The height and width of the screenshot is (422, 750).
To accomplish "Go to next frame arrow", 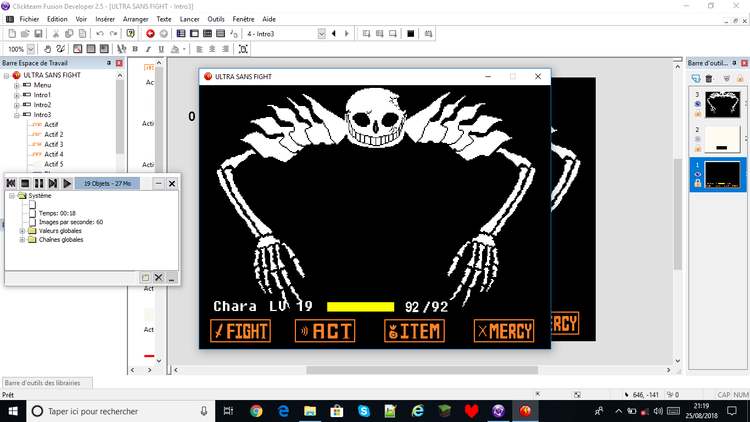I will (347, 33).
